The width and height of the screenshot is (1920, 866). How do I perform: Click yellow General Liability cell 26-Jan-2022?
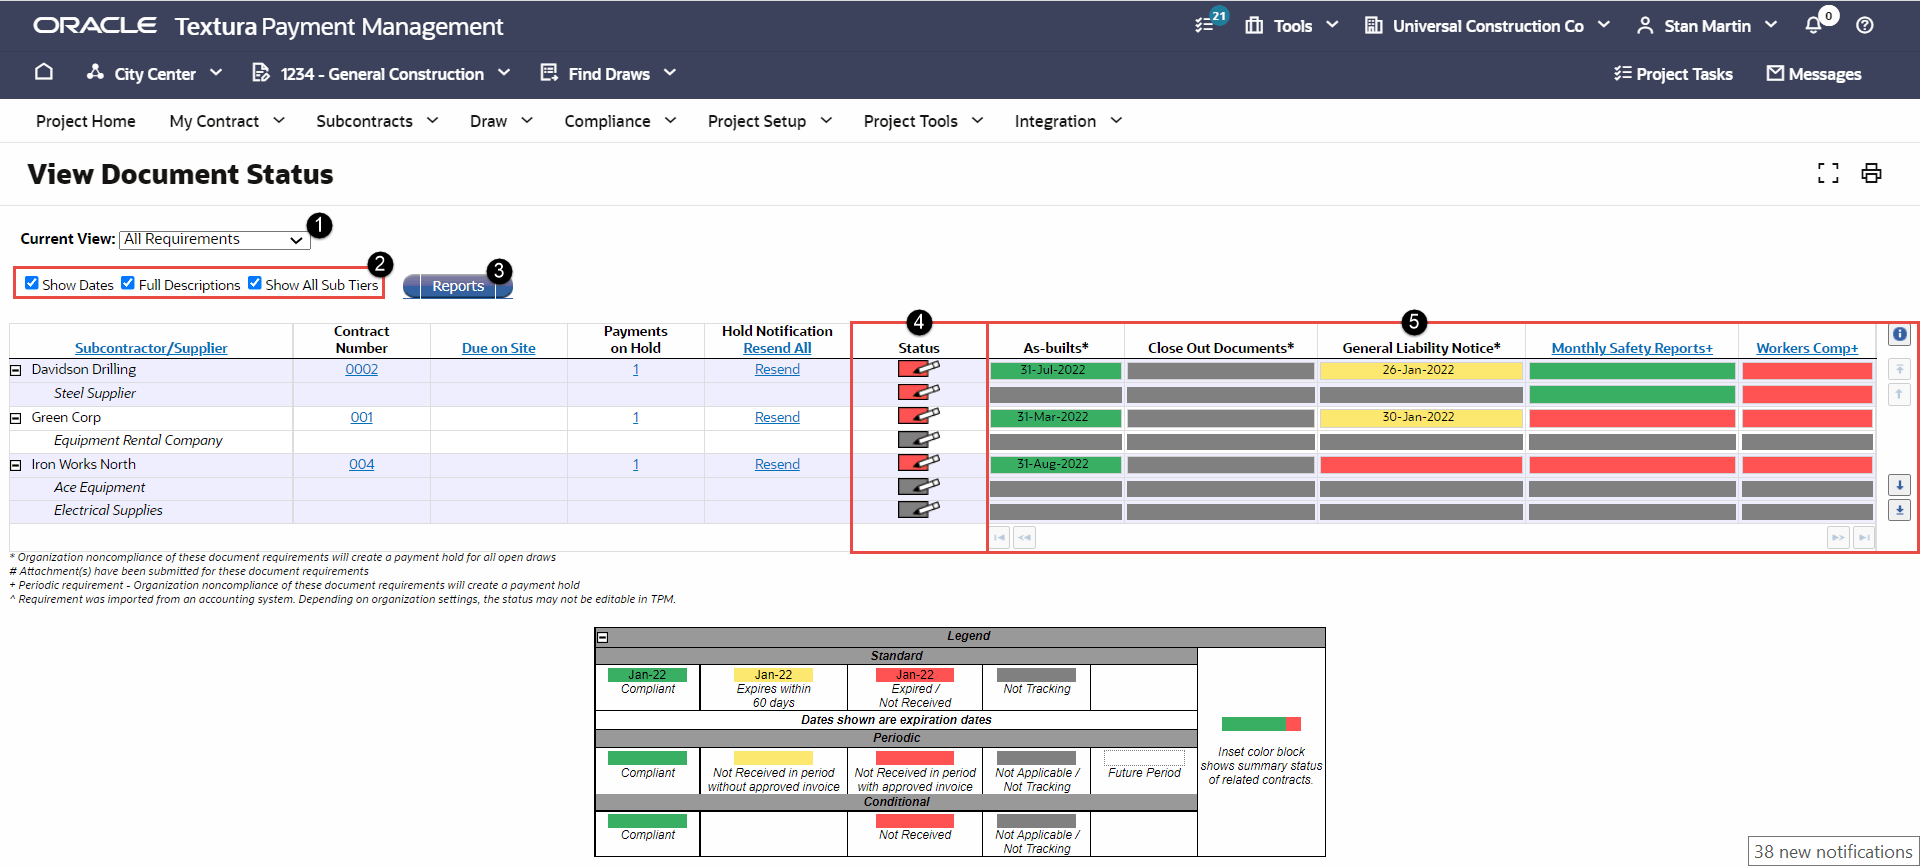pyautogui.click(x=1420, y=370)
